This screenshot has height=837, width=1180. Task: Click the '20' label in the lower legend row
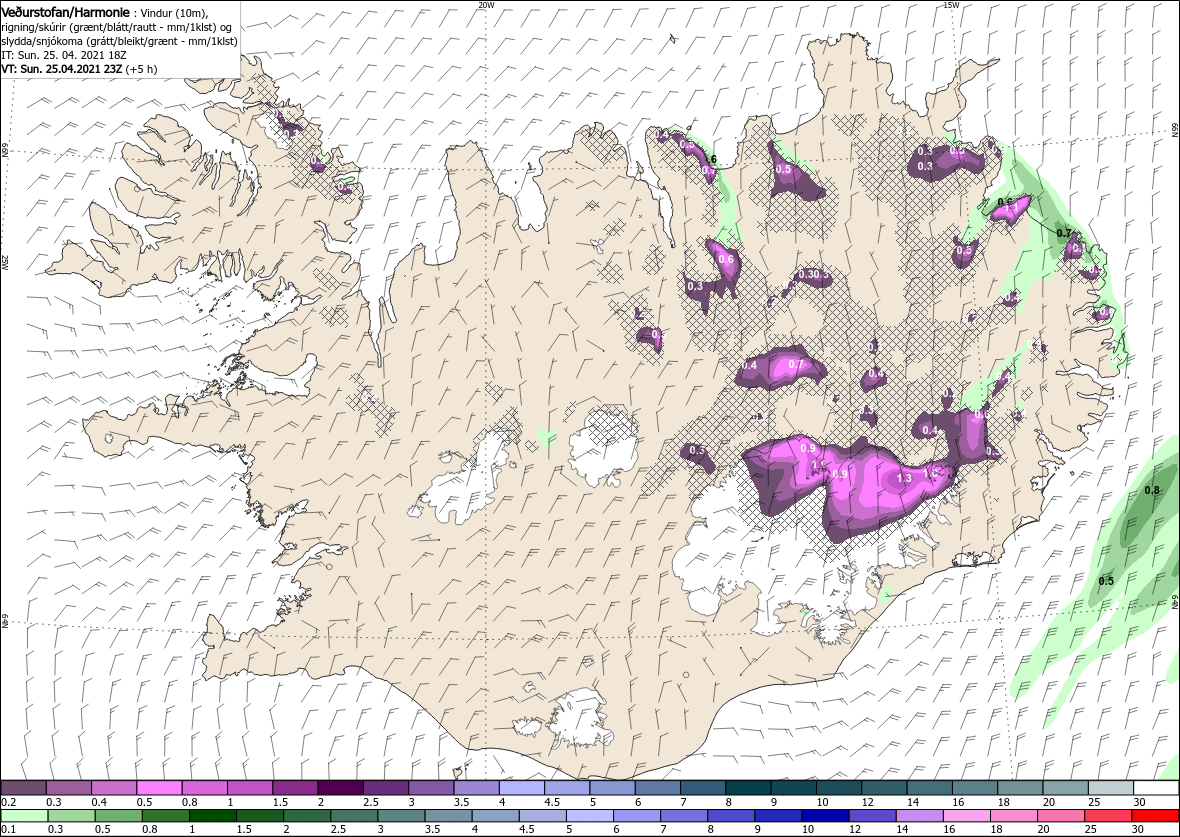pyautogui.click(x=1043, y=831)
